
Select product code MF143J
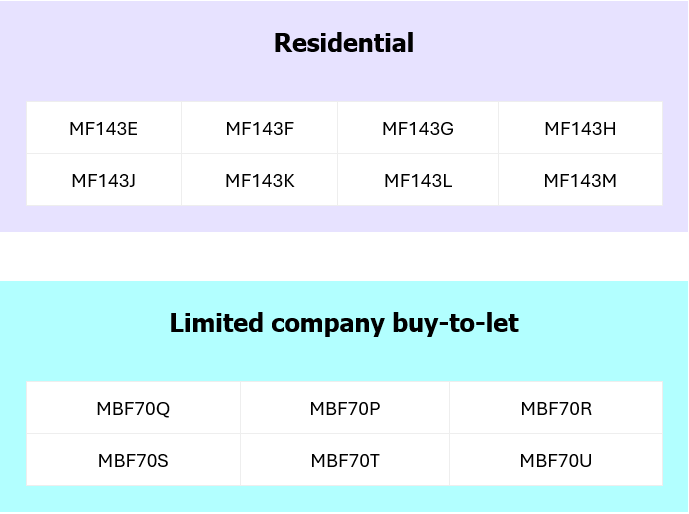click(x=104, y=180)
